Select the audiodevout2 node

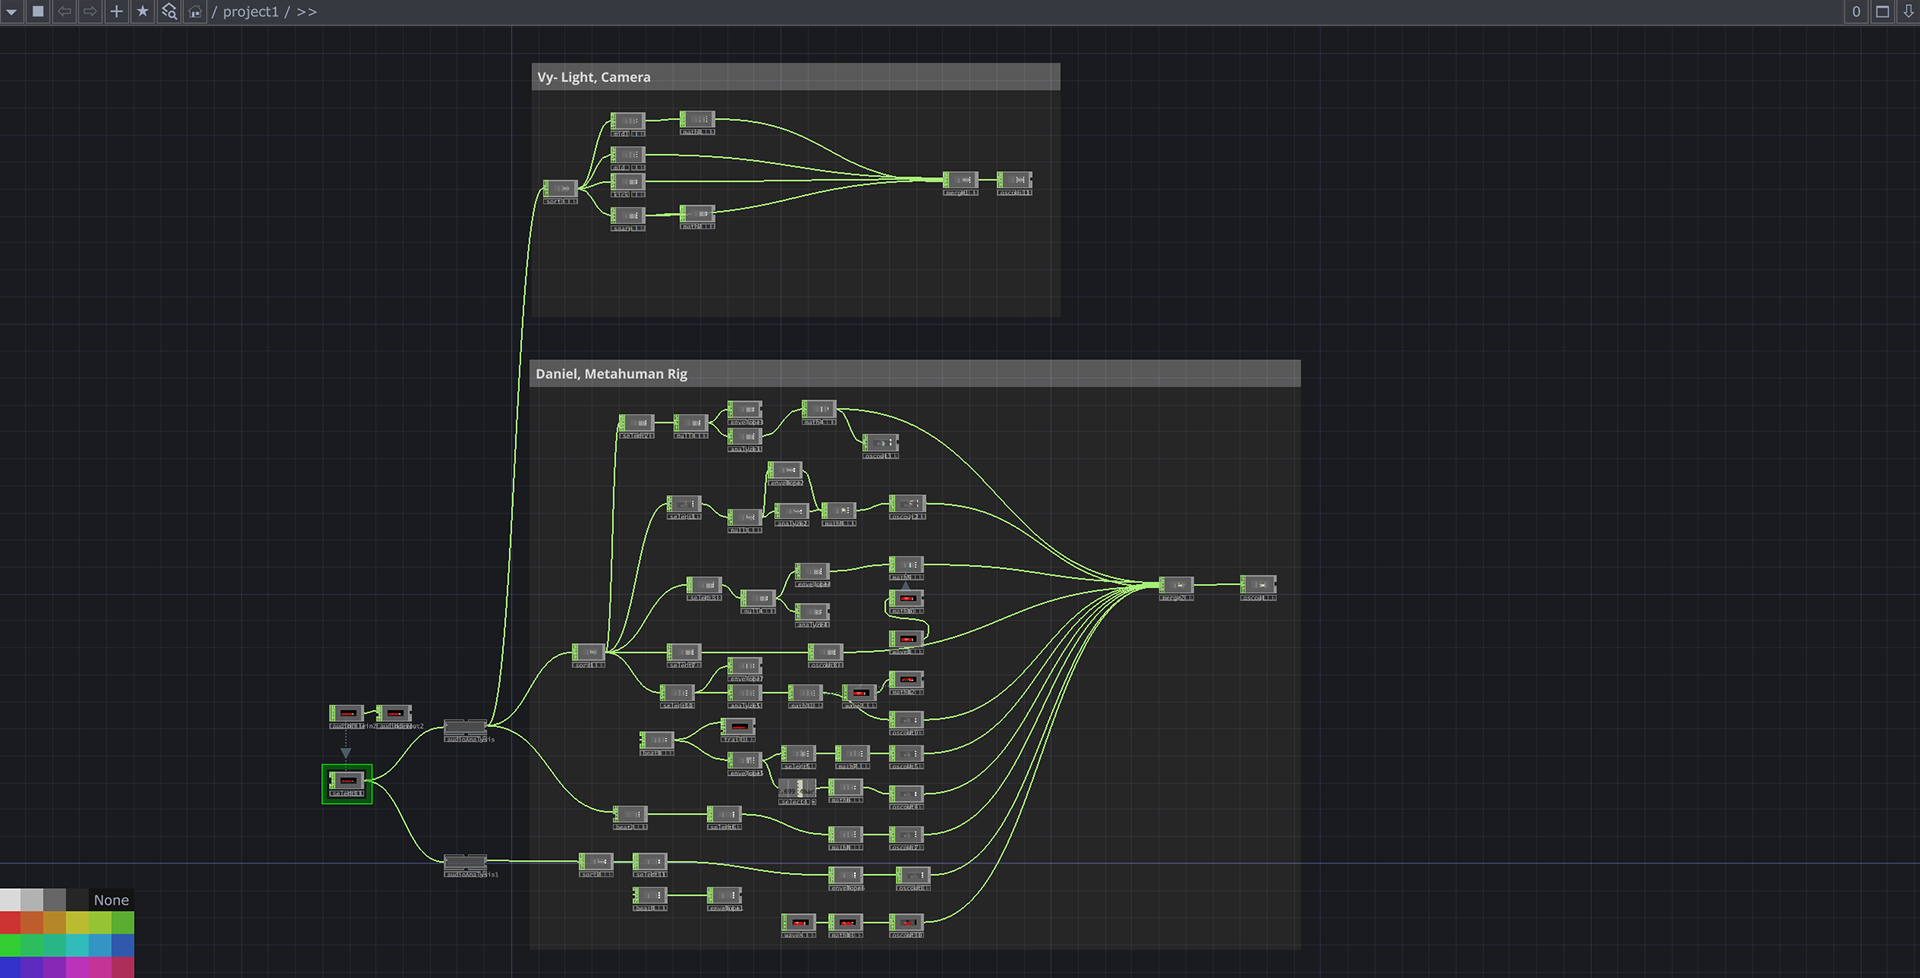pyautogui.click(x=394, y=716)
